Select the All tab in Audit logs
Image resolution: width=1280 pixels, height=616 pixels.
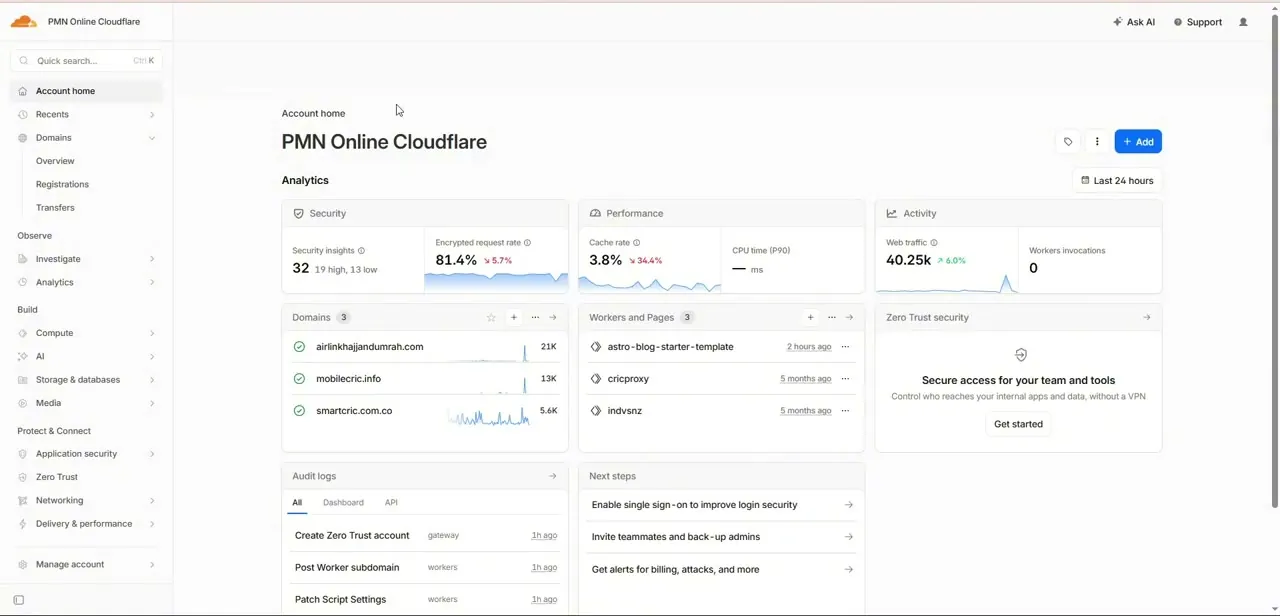point(297,503)
